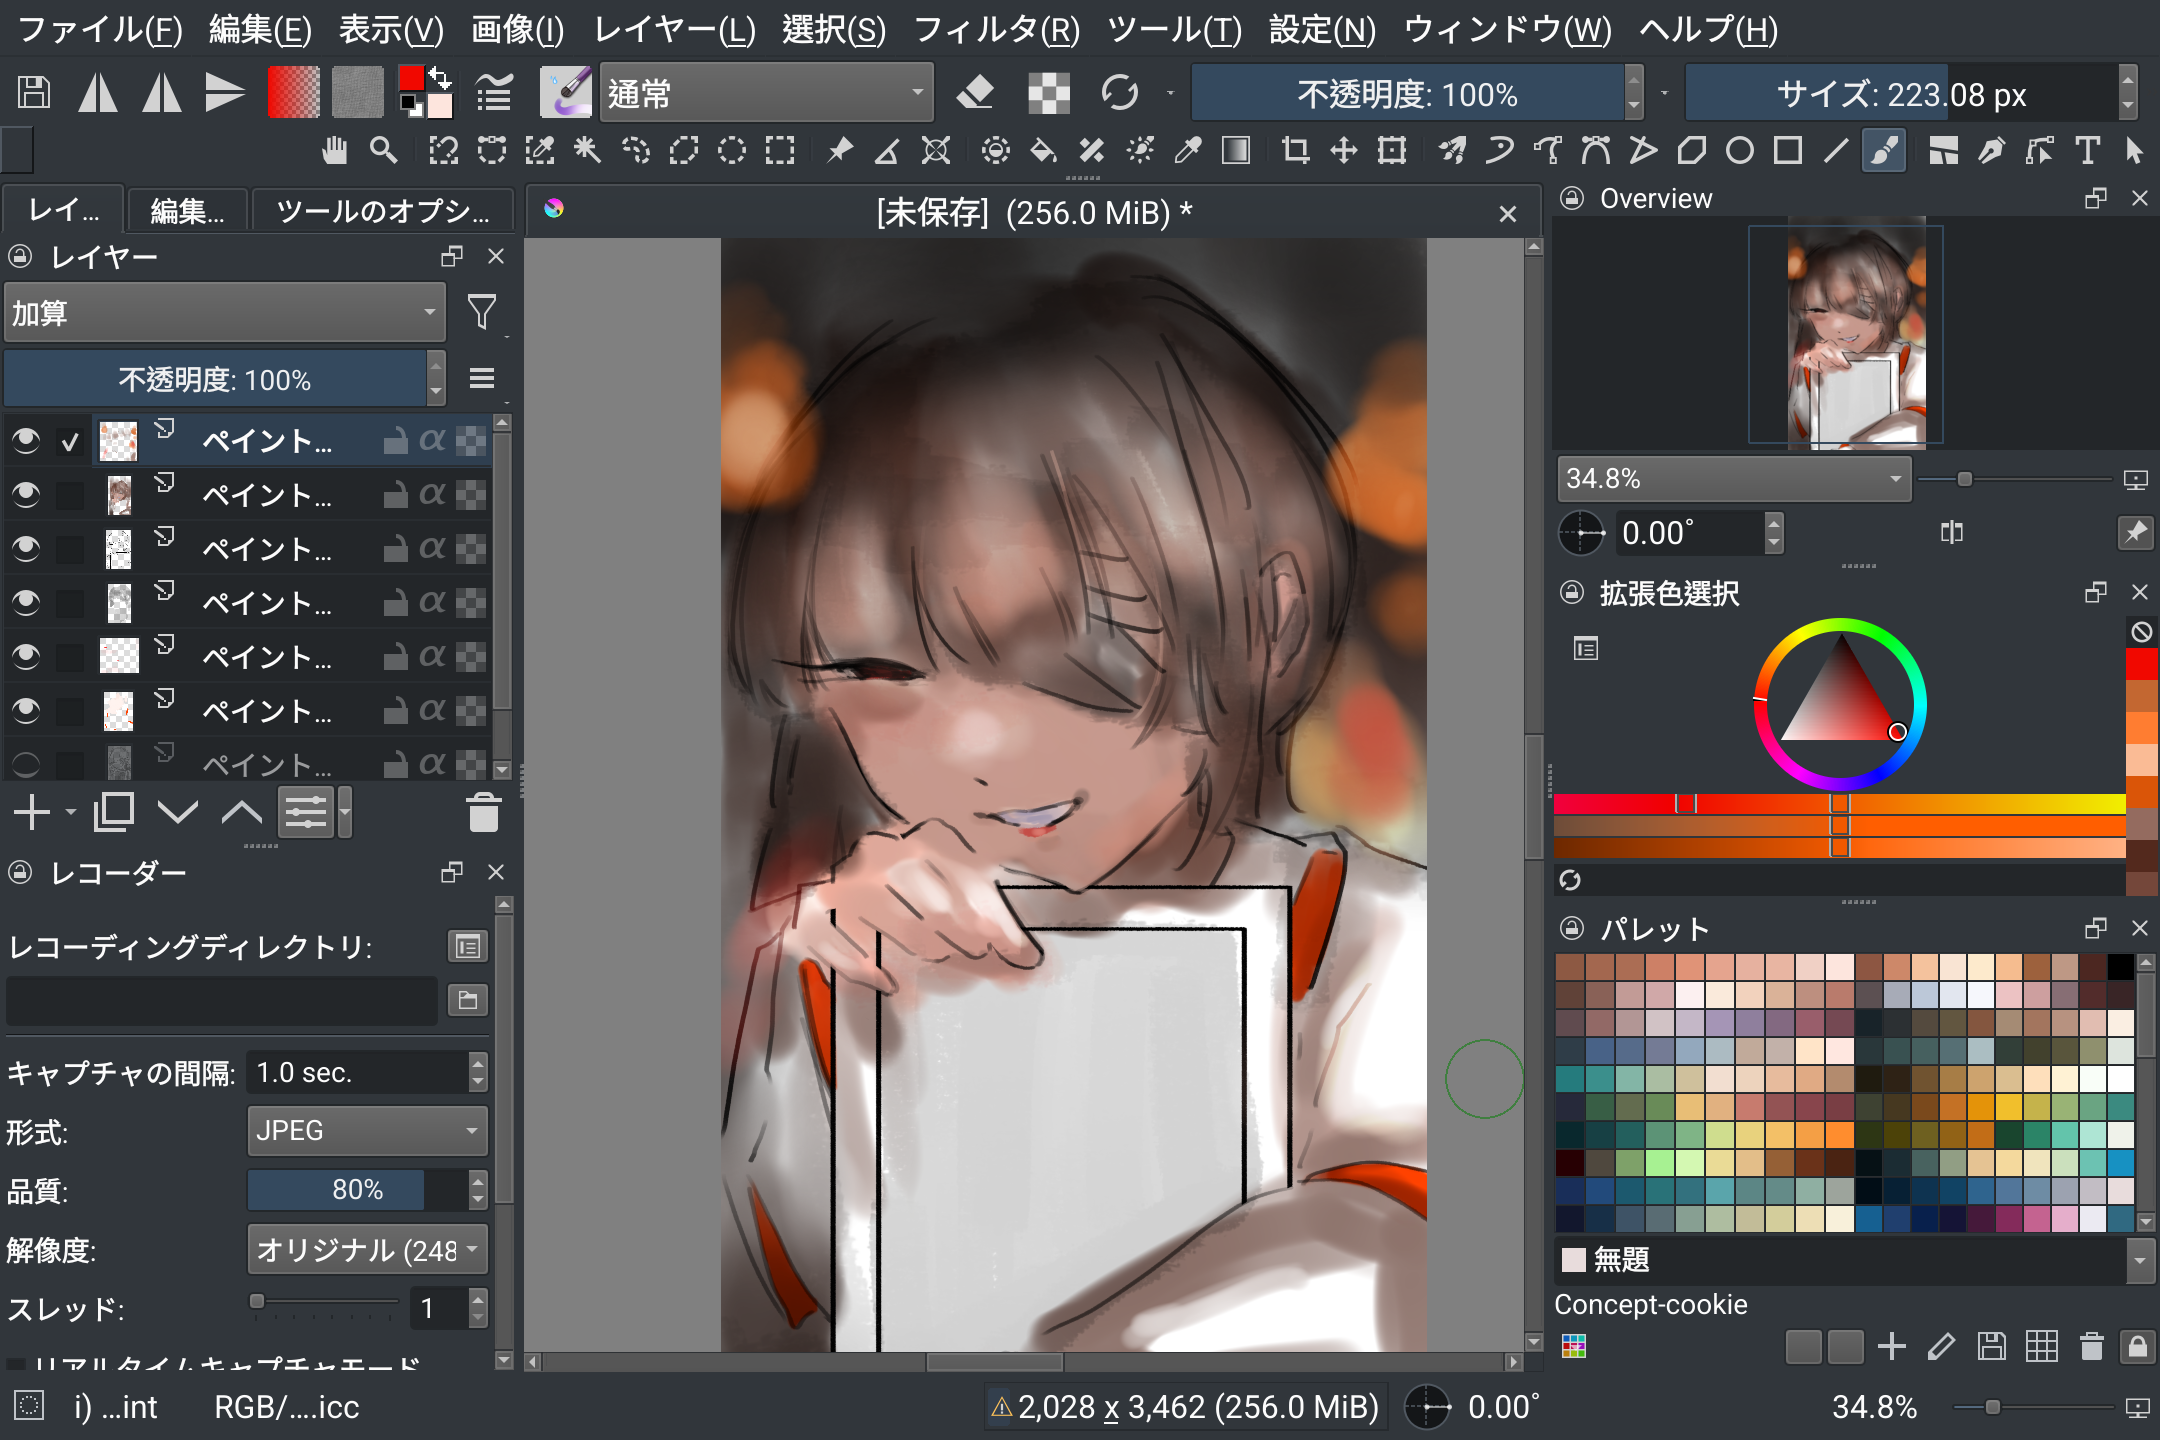Select the Text tool

(x=2087, y=151)
